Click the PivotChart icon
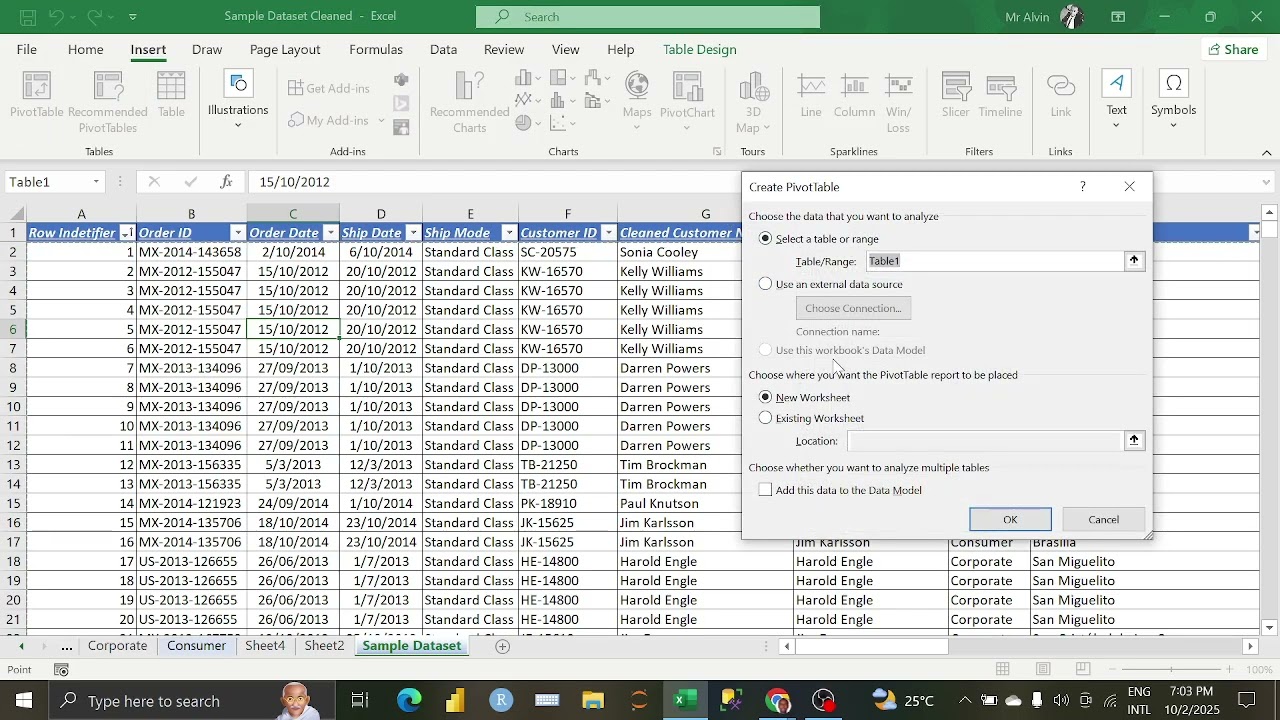 (x=687, y=101)
